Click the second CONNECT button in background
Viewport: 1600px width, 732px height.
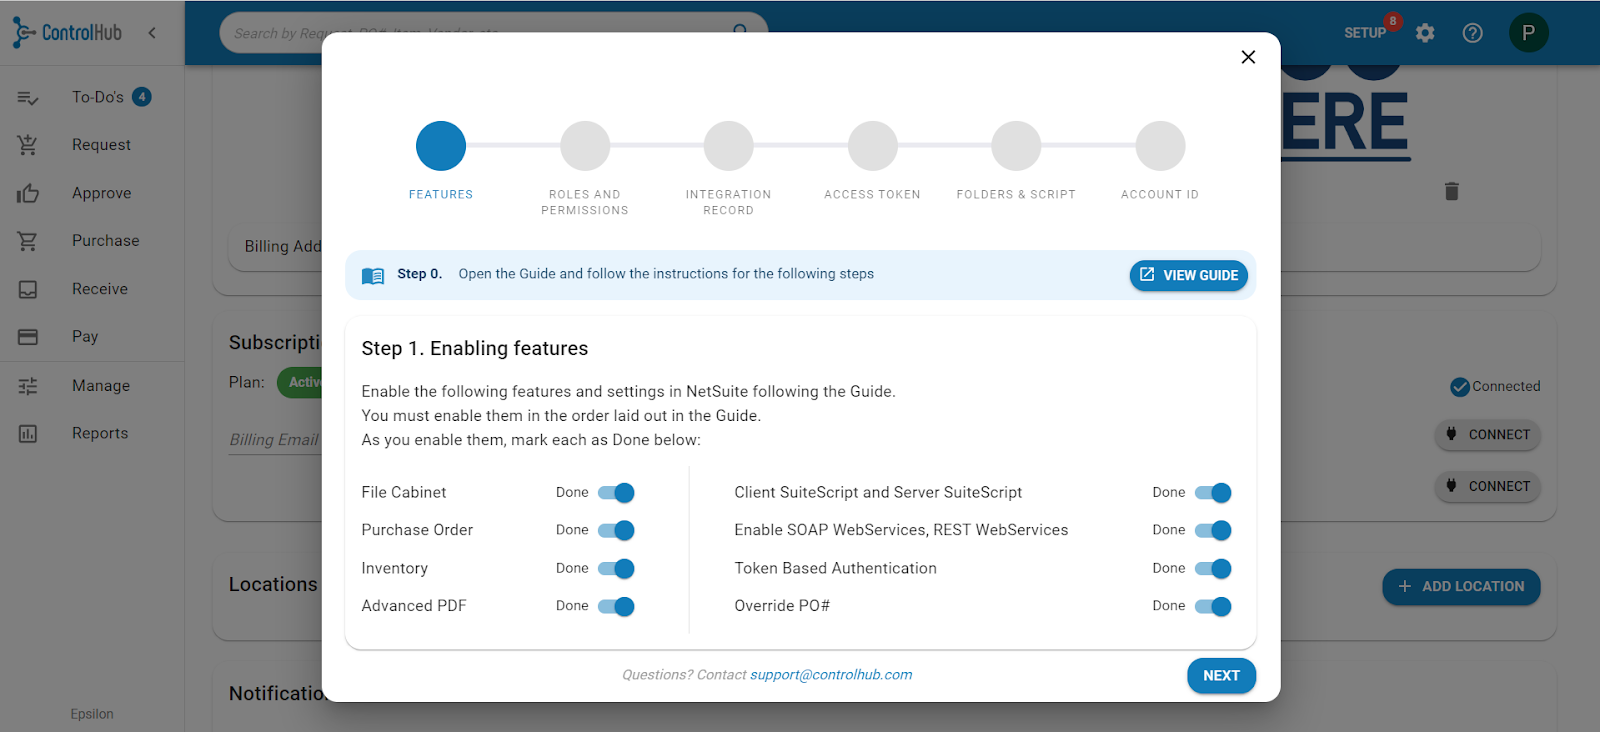pos(1487,487)
